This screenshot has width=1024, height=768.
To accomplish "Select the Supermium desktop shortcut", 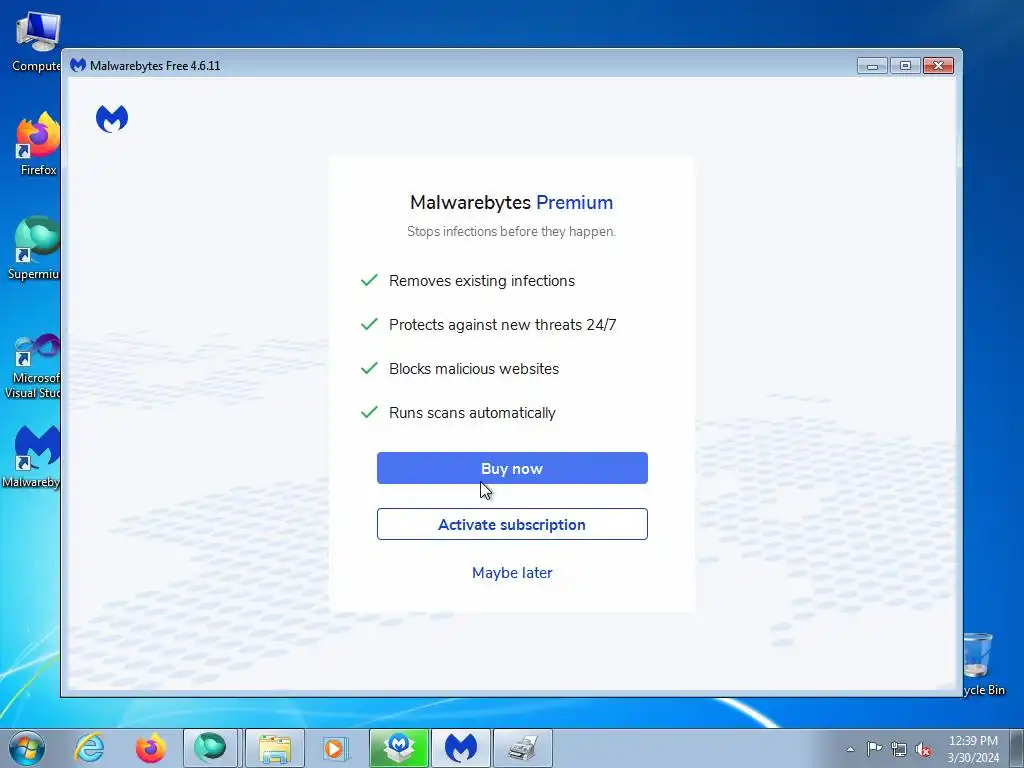I will (x=34, y=248).
